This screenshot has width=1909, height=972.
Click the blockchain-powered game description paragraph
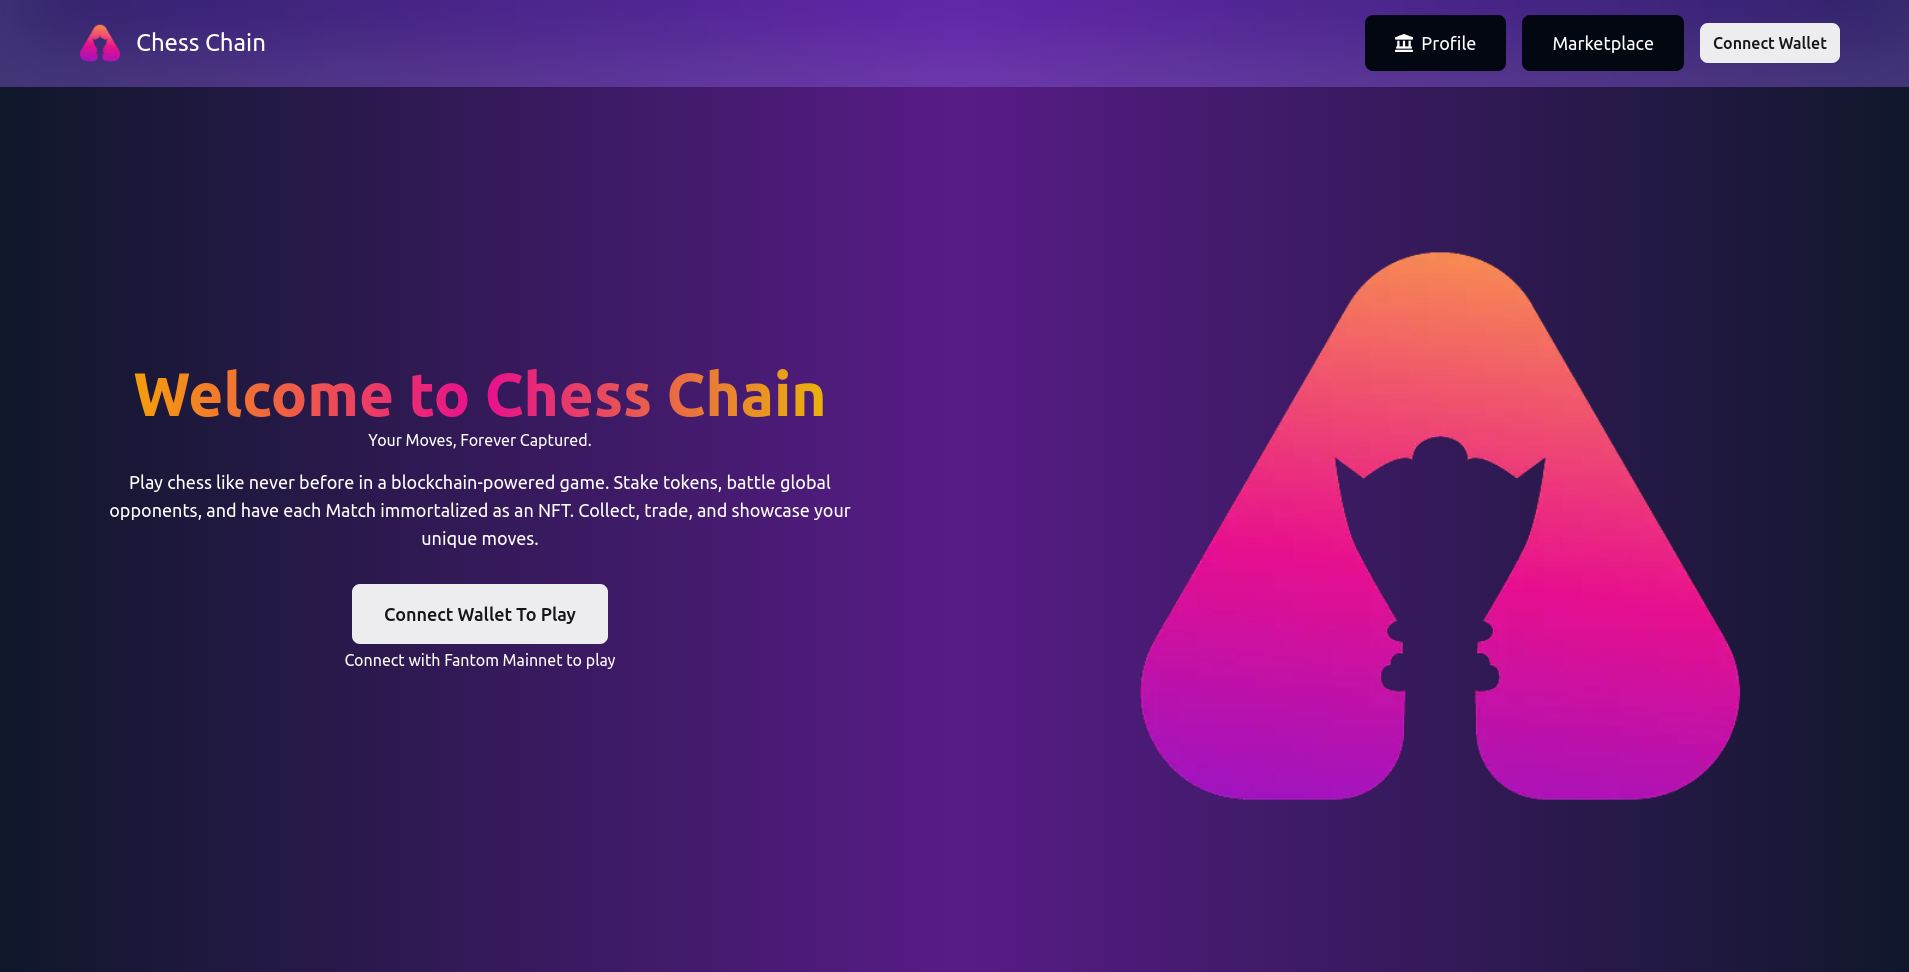coord(480,510)
